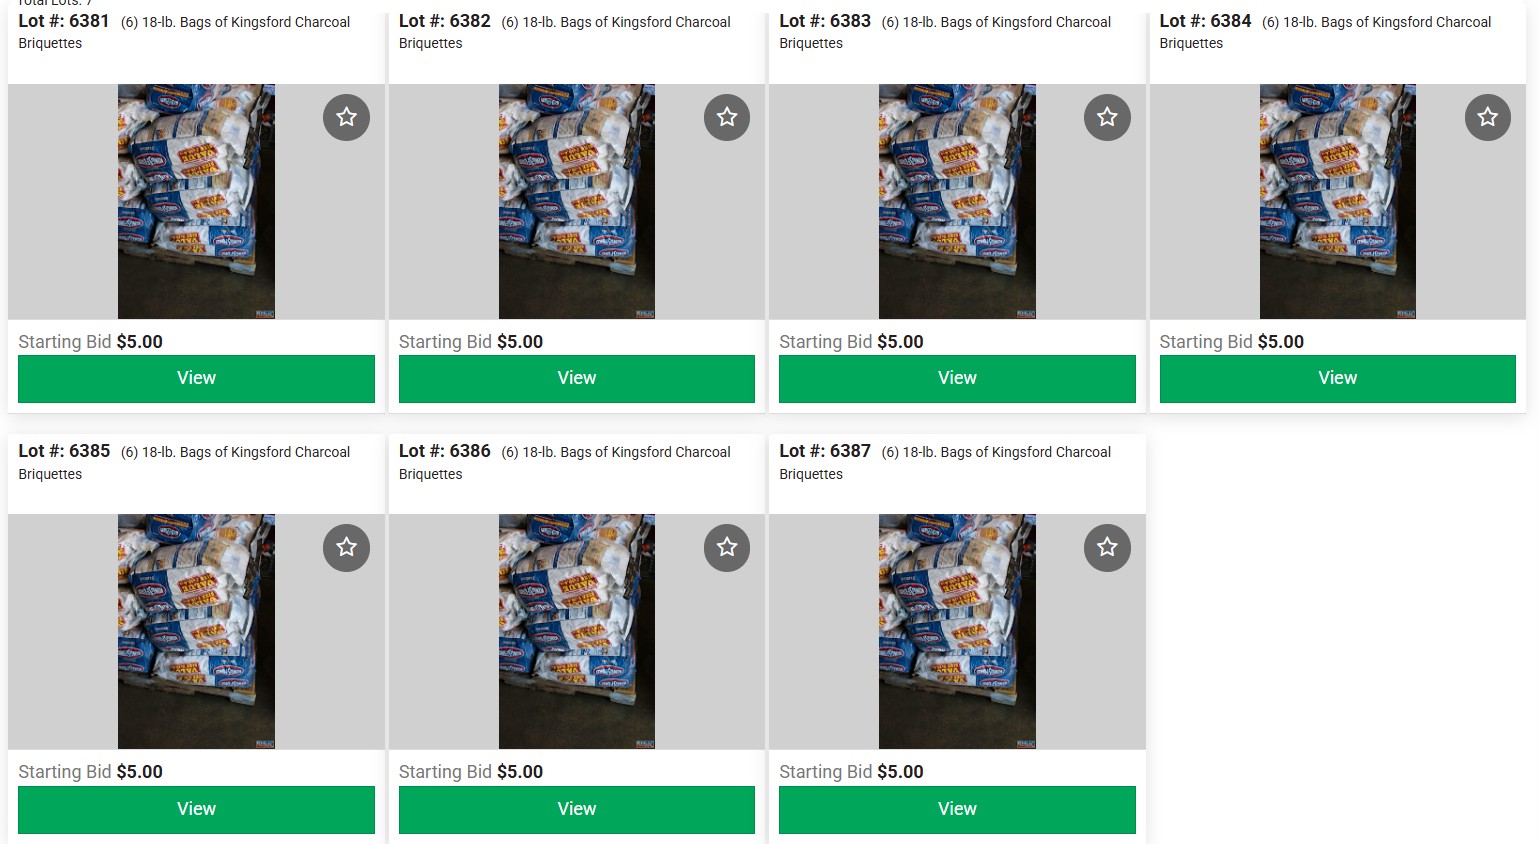Open the lot 6381 charcoal bags photo
Image resolution: width=1539 pixels, height=844 pixels.
click(x=196, y=201)
